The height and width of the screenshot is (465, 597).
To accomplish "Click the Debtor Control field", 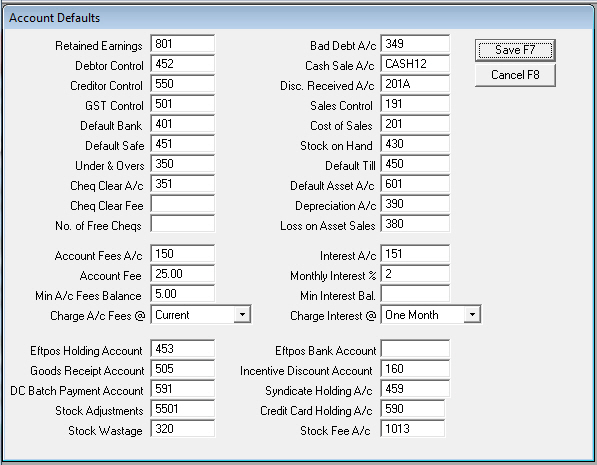I will tap(183, 64).
